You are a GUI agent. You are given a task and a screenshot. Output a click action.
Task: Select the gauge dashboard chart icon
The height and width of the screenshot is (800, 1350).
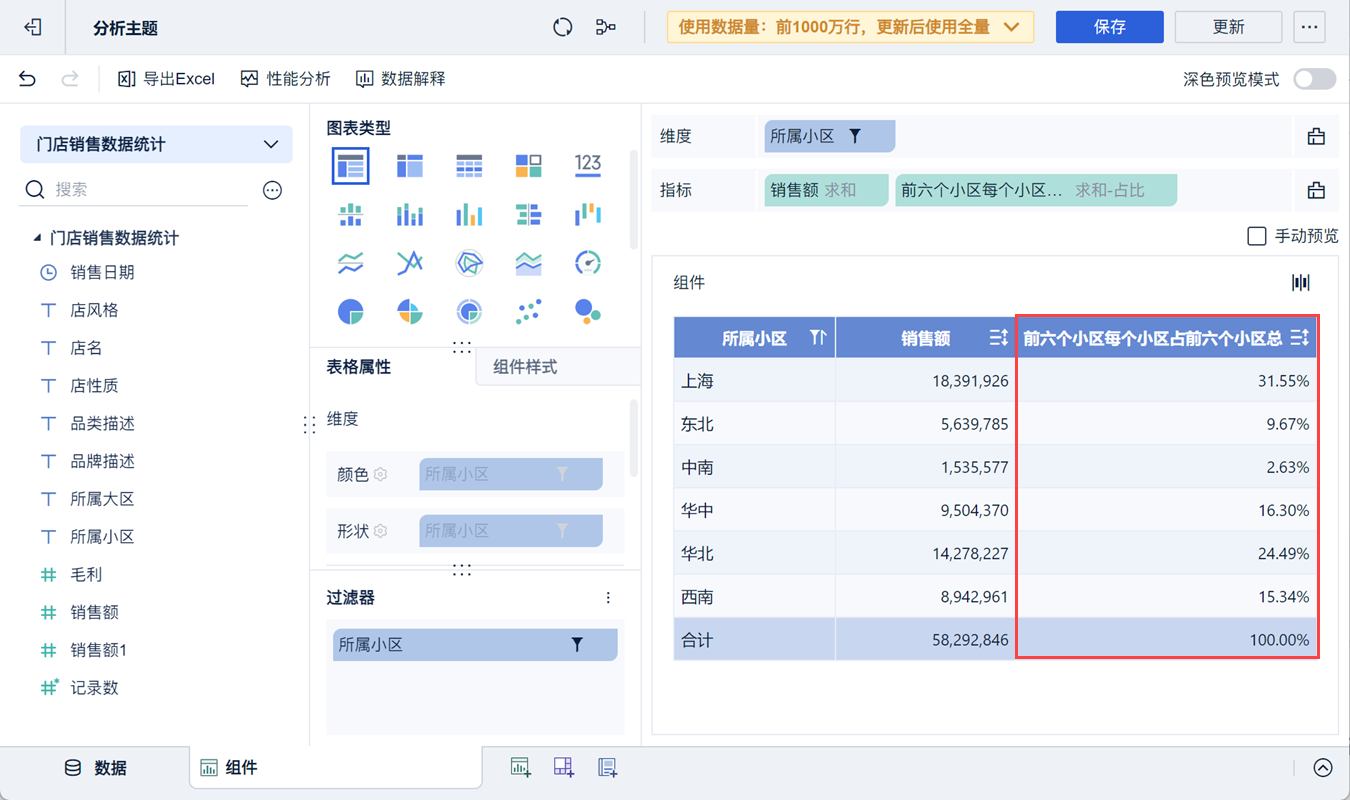(588, 263)
